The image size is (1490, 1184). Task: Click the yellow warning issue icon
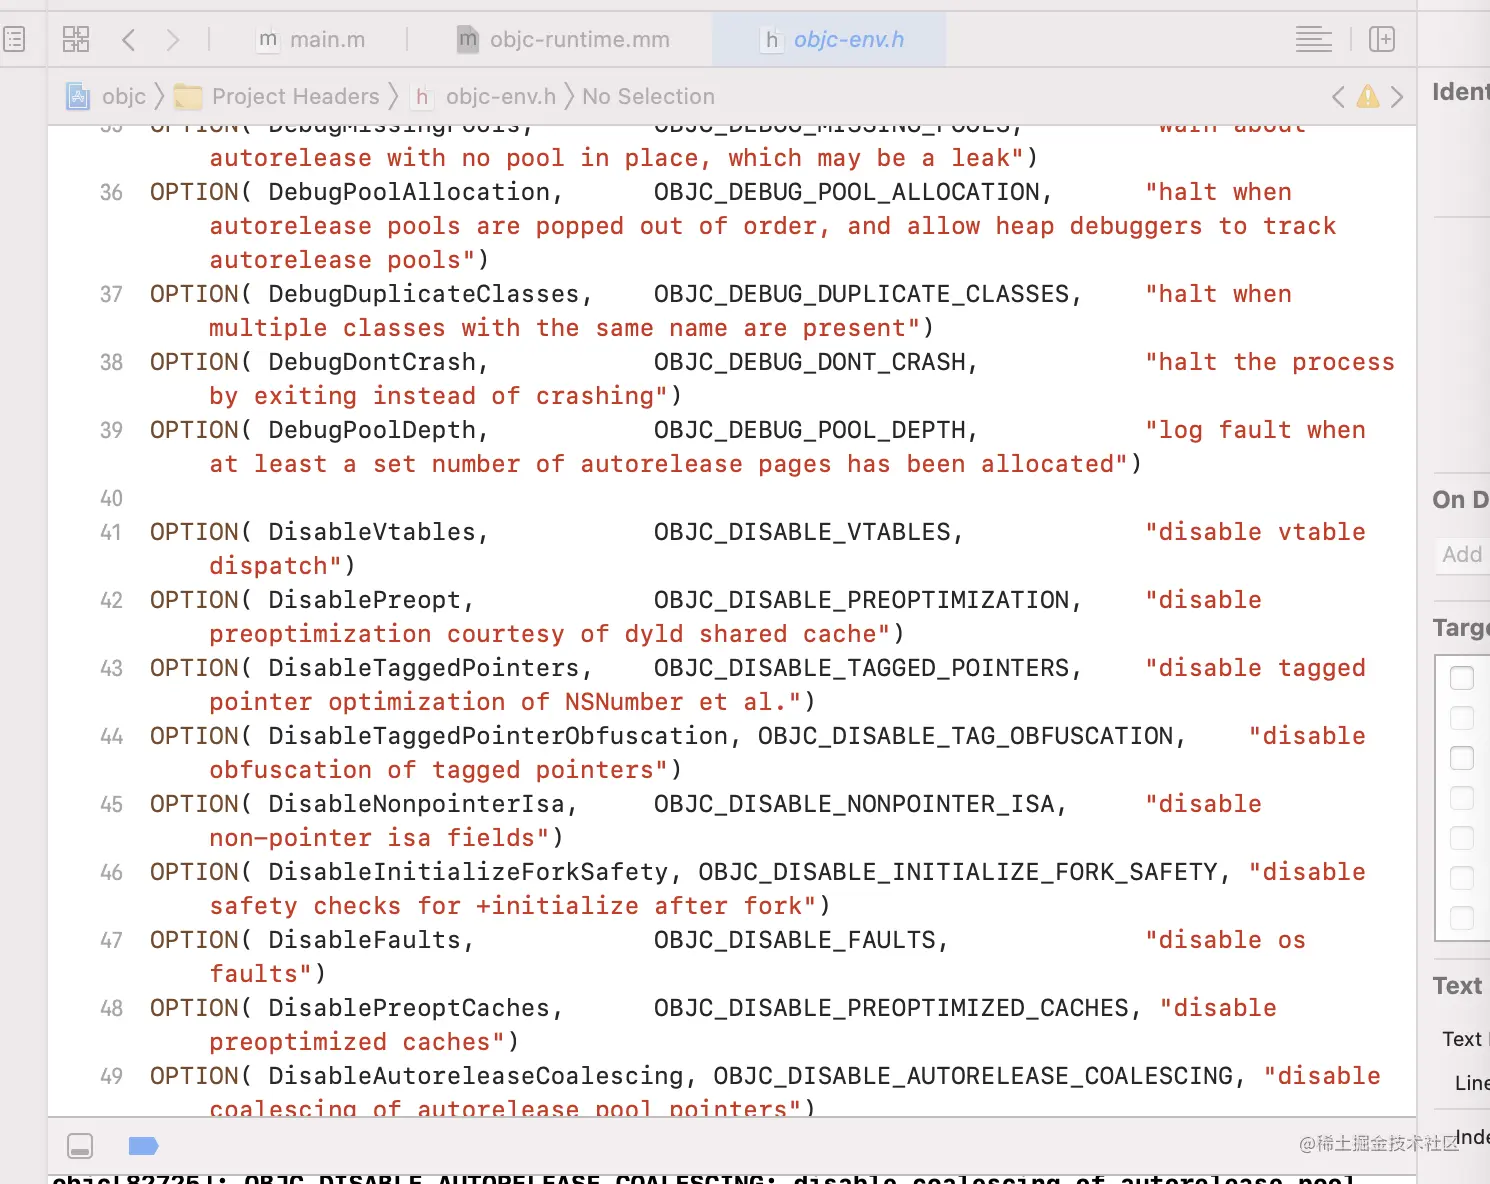click(1368, 97)
